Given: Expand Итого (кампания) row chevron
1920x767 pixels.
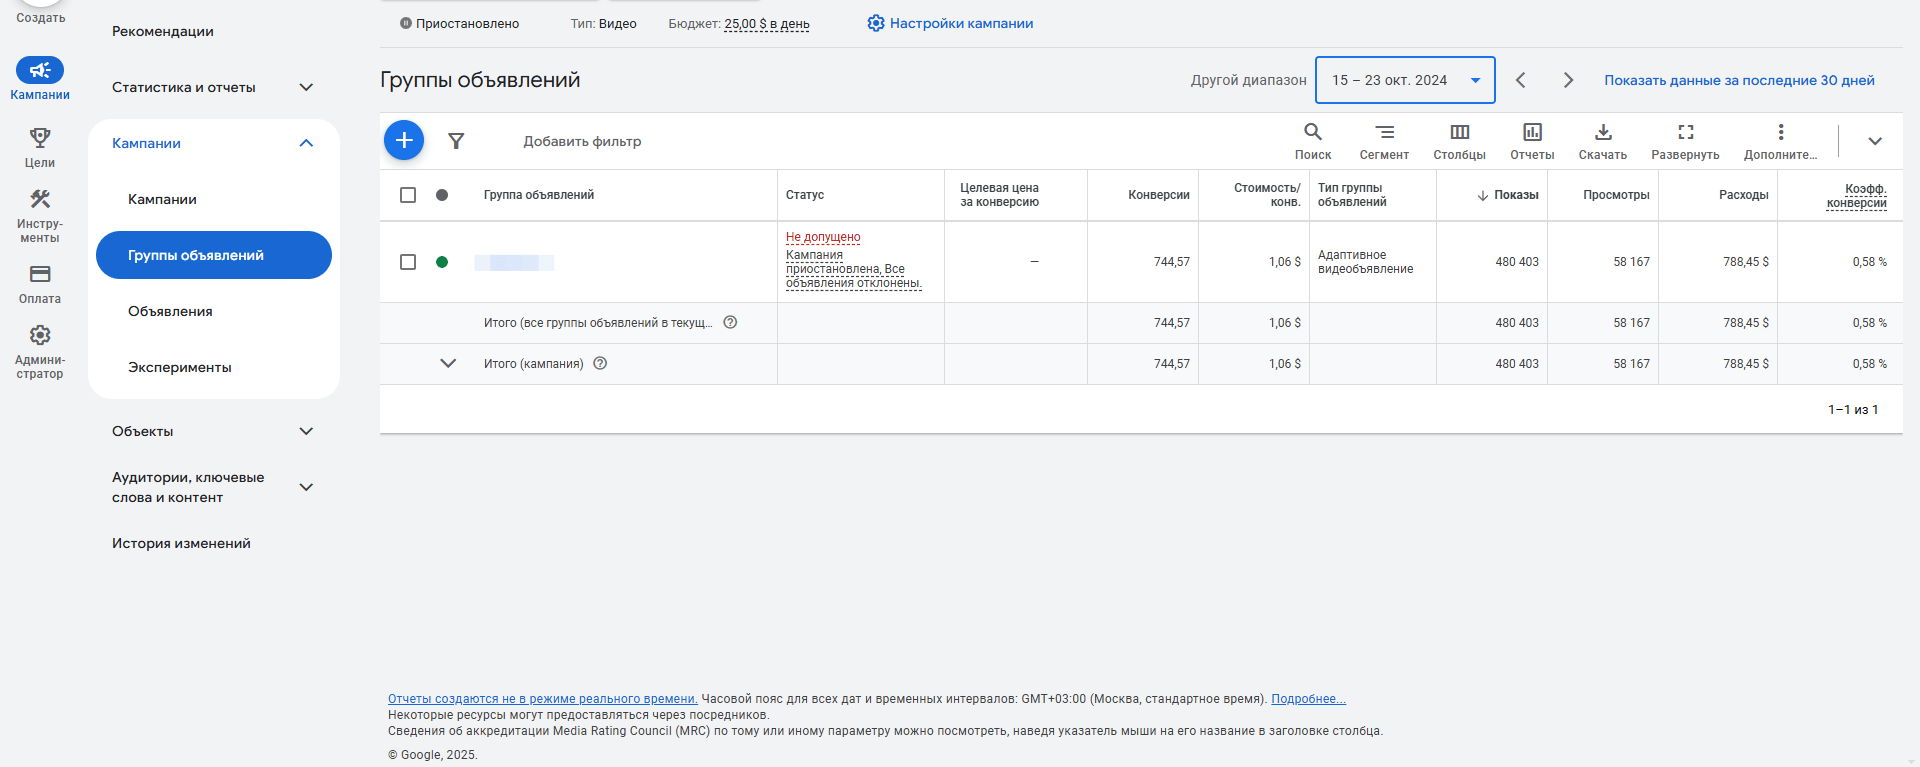Looking at the screenshot, I should click(448, 363).
